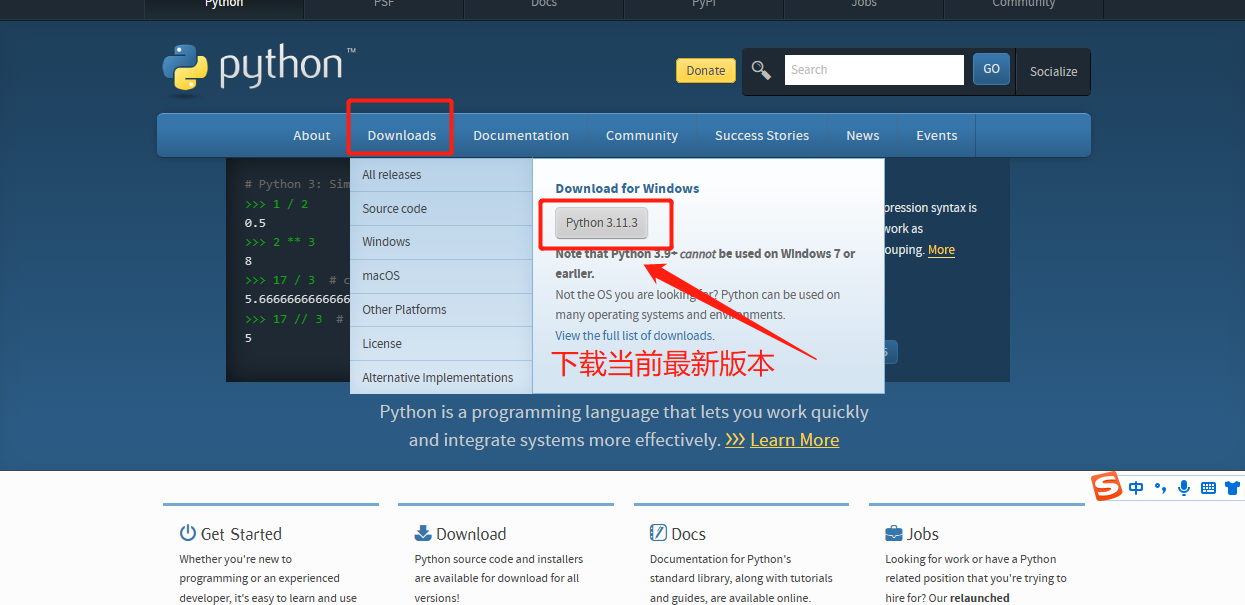Click the Learn More link
Image resolution: width=1245 pixels, height=605 pixels.
tap(794, 440)
